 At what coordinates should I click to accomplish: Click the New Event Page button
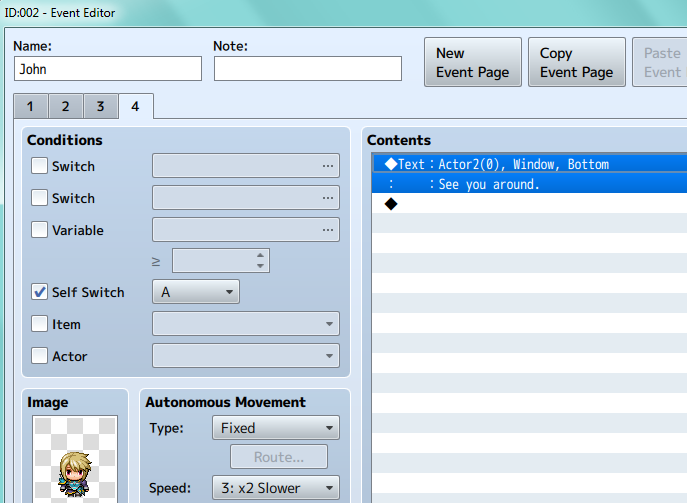tap(473, 62)
